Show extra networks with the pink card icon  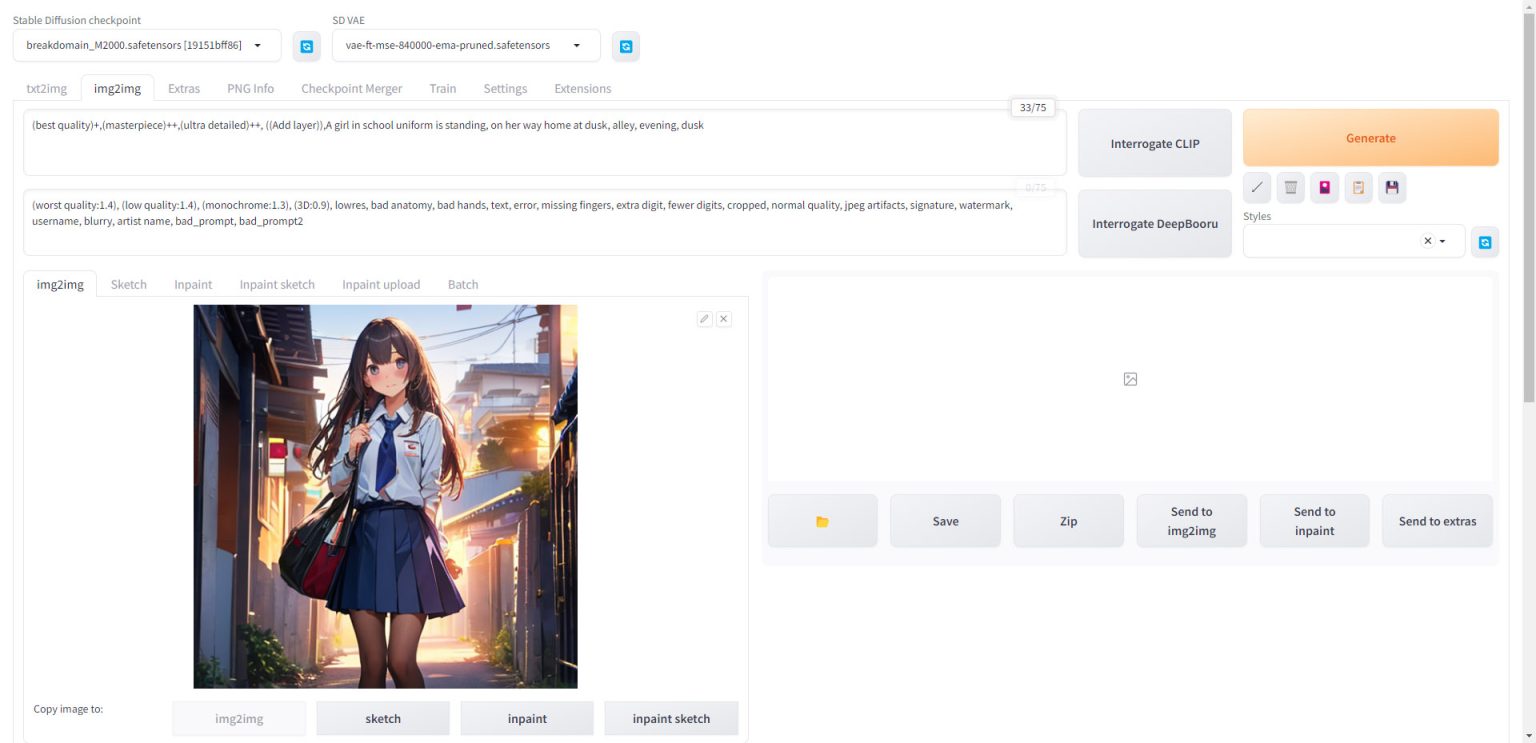pos(1324,187)
